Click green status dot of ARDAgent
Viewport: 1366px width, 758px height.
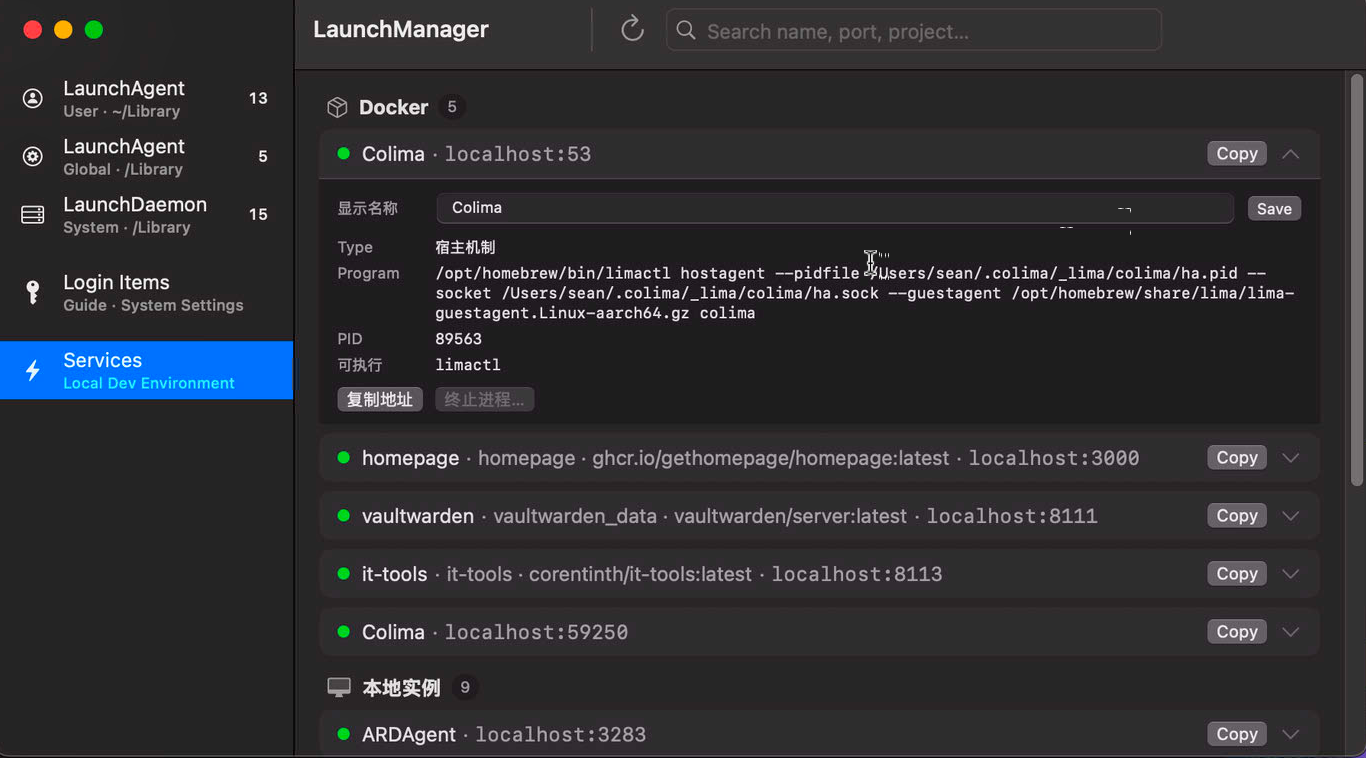[x=343, y=734]
